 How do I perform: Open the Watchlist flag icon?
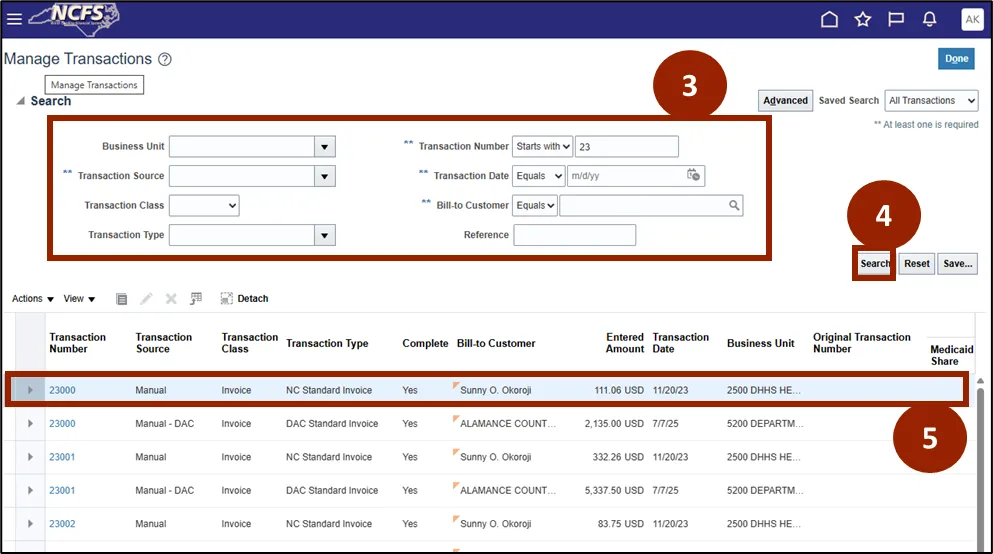[896, 19]
